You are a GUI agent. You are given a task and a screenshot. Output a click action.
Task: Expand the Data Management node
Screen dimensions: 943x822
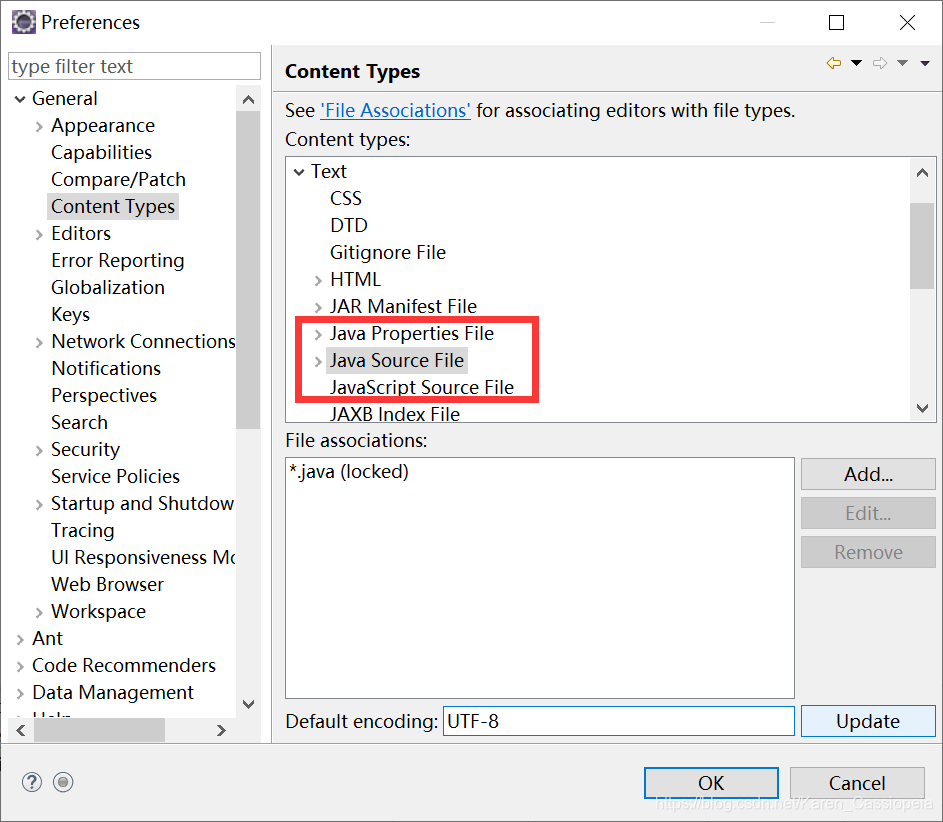(x=20, y=693)
